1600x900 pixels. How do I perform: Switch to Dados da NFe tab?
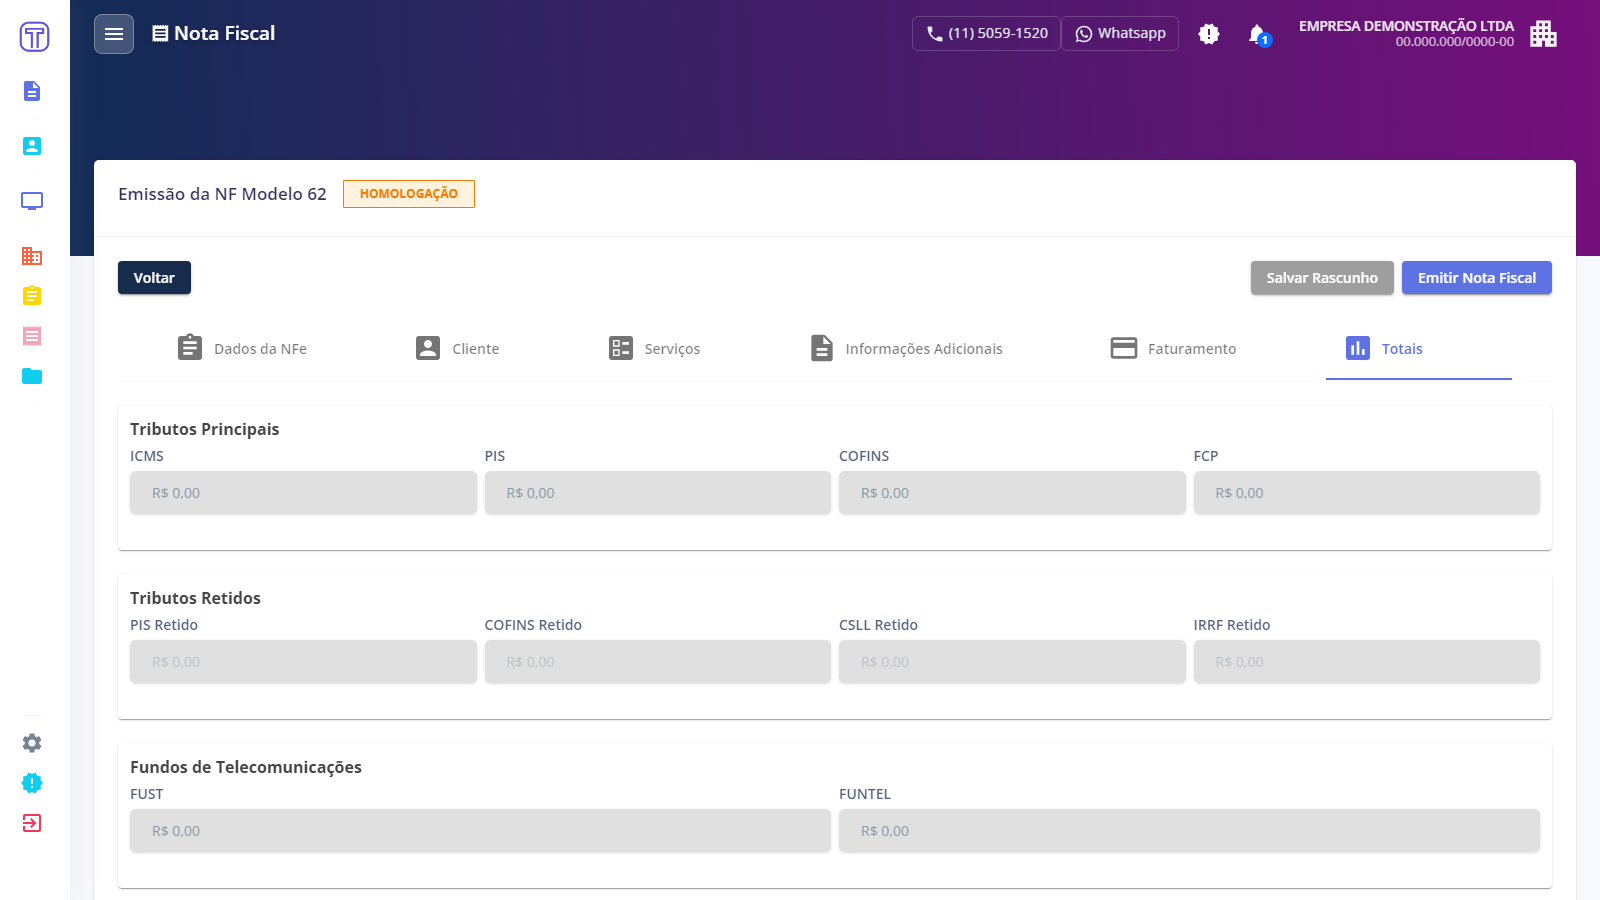point(242,348)
